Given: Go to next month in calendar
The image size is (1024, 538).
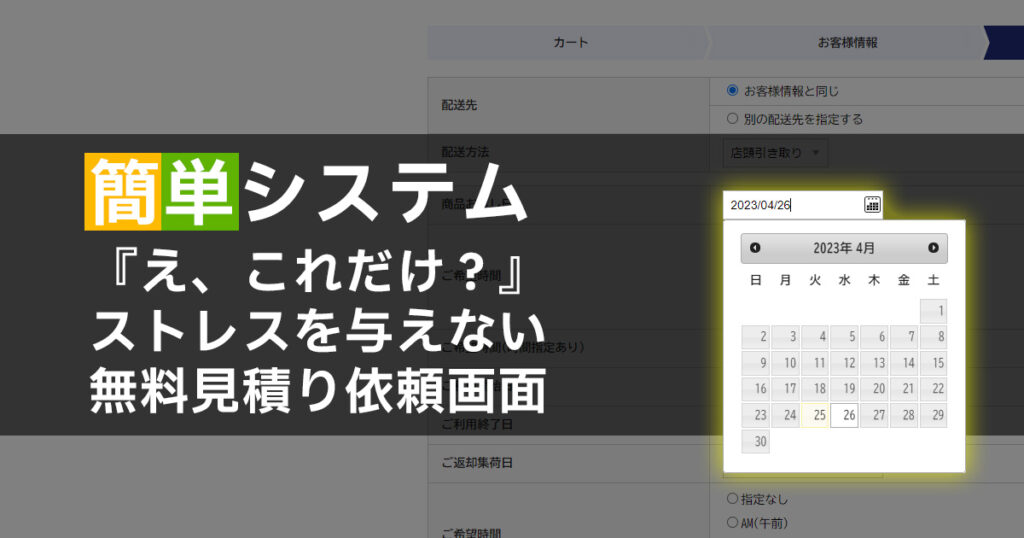Looking at the screenshot, I should (933, 247).
